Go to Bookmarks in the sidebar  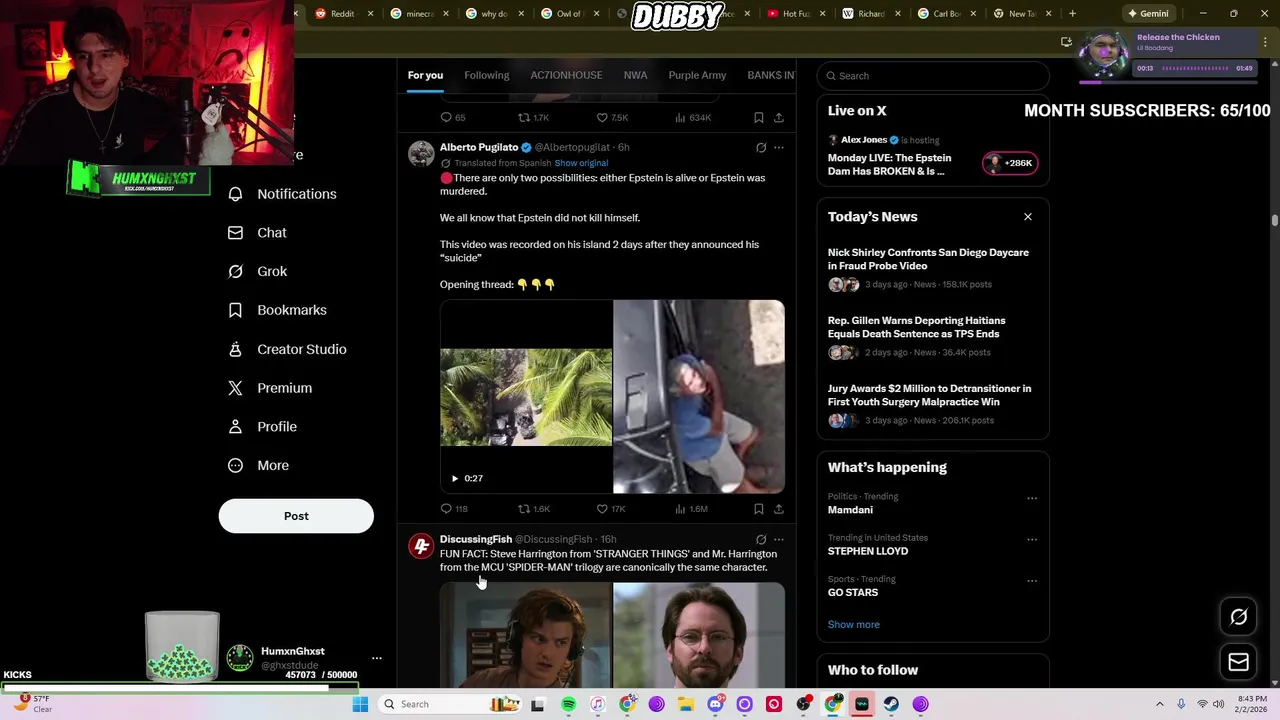277,310
